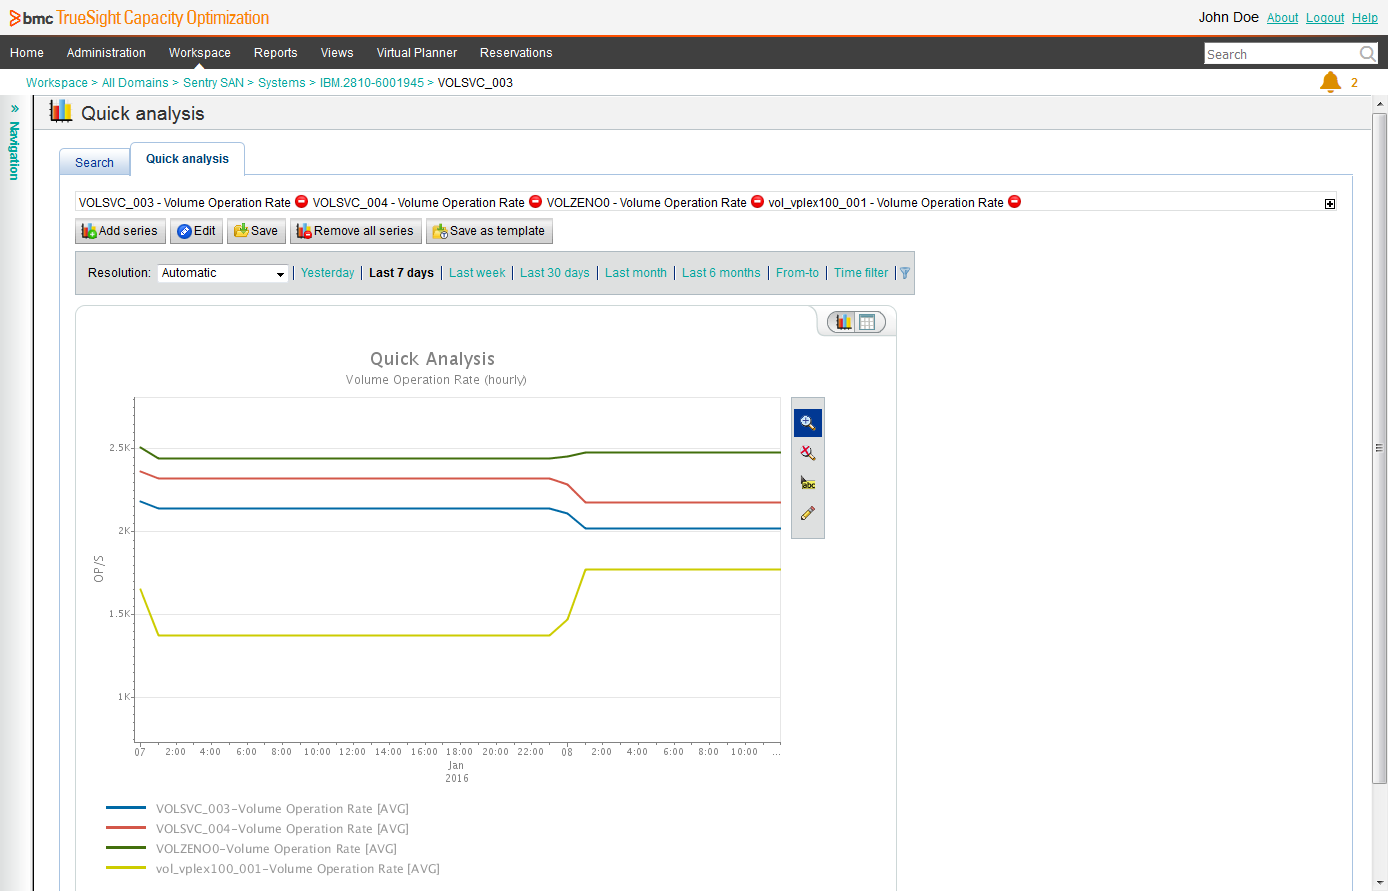Viewport: 1388px width, 891px height.
Task: Remove VOLSVC_004 series with red icon
Action: tap(535, 202)
